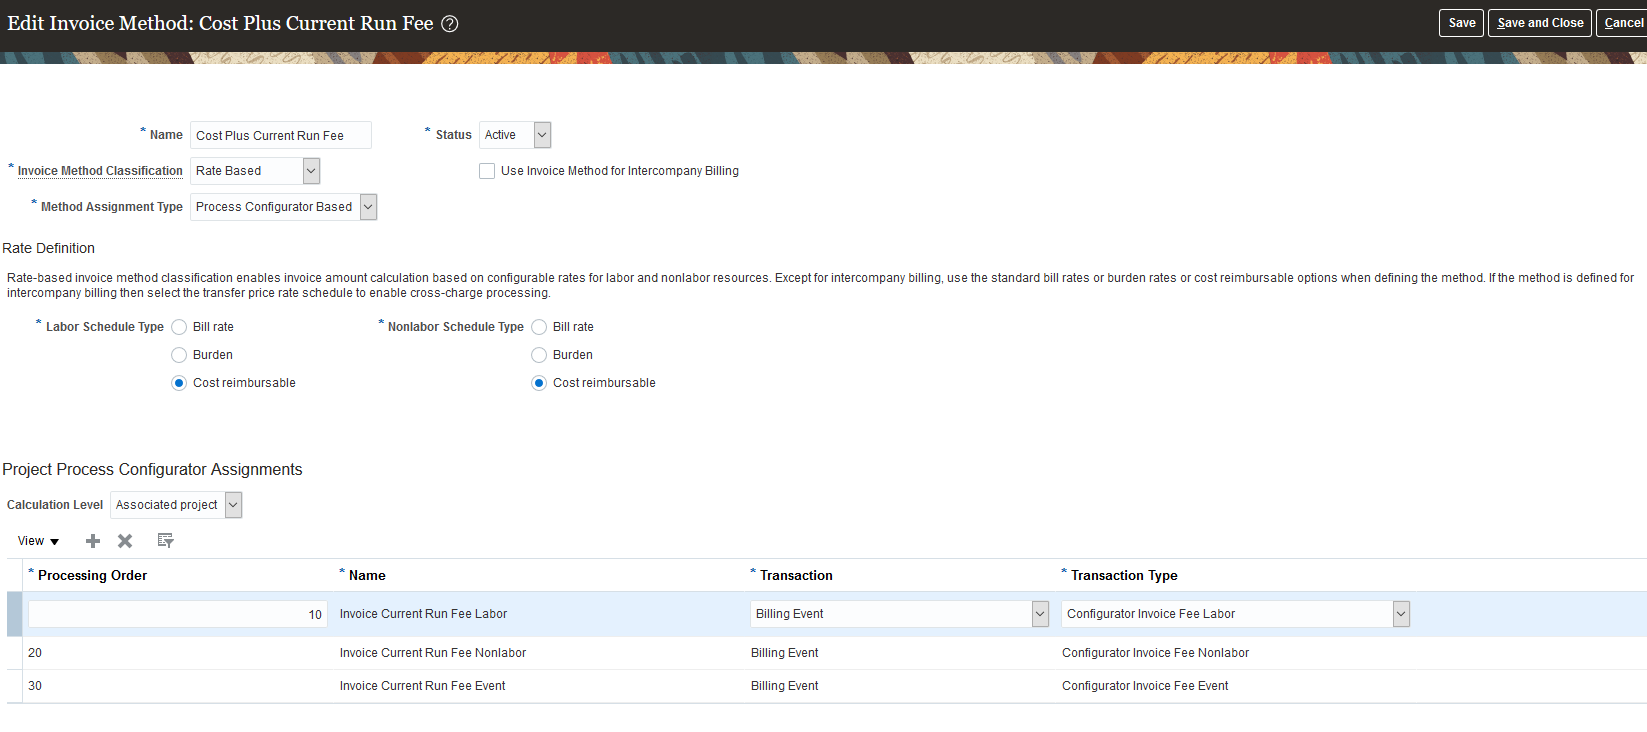Viewport: 1647px width, 732px height.
Task: Open the Status dropdown
Action: (542, 135)
